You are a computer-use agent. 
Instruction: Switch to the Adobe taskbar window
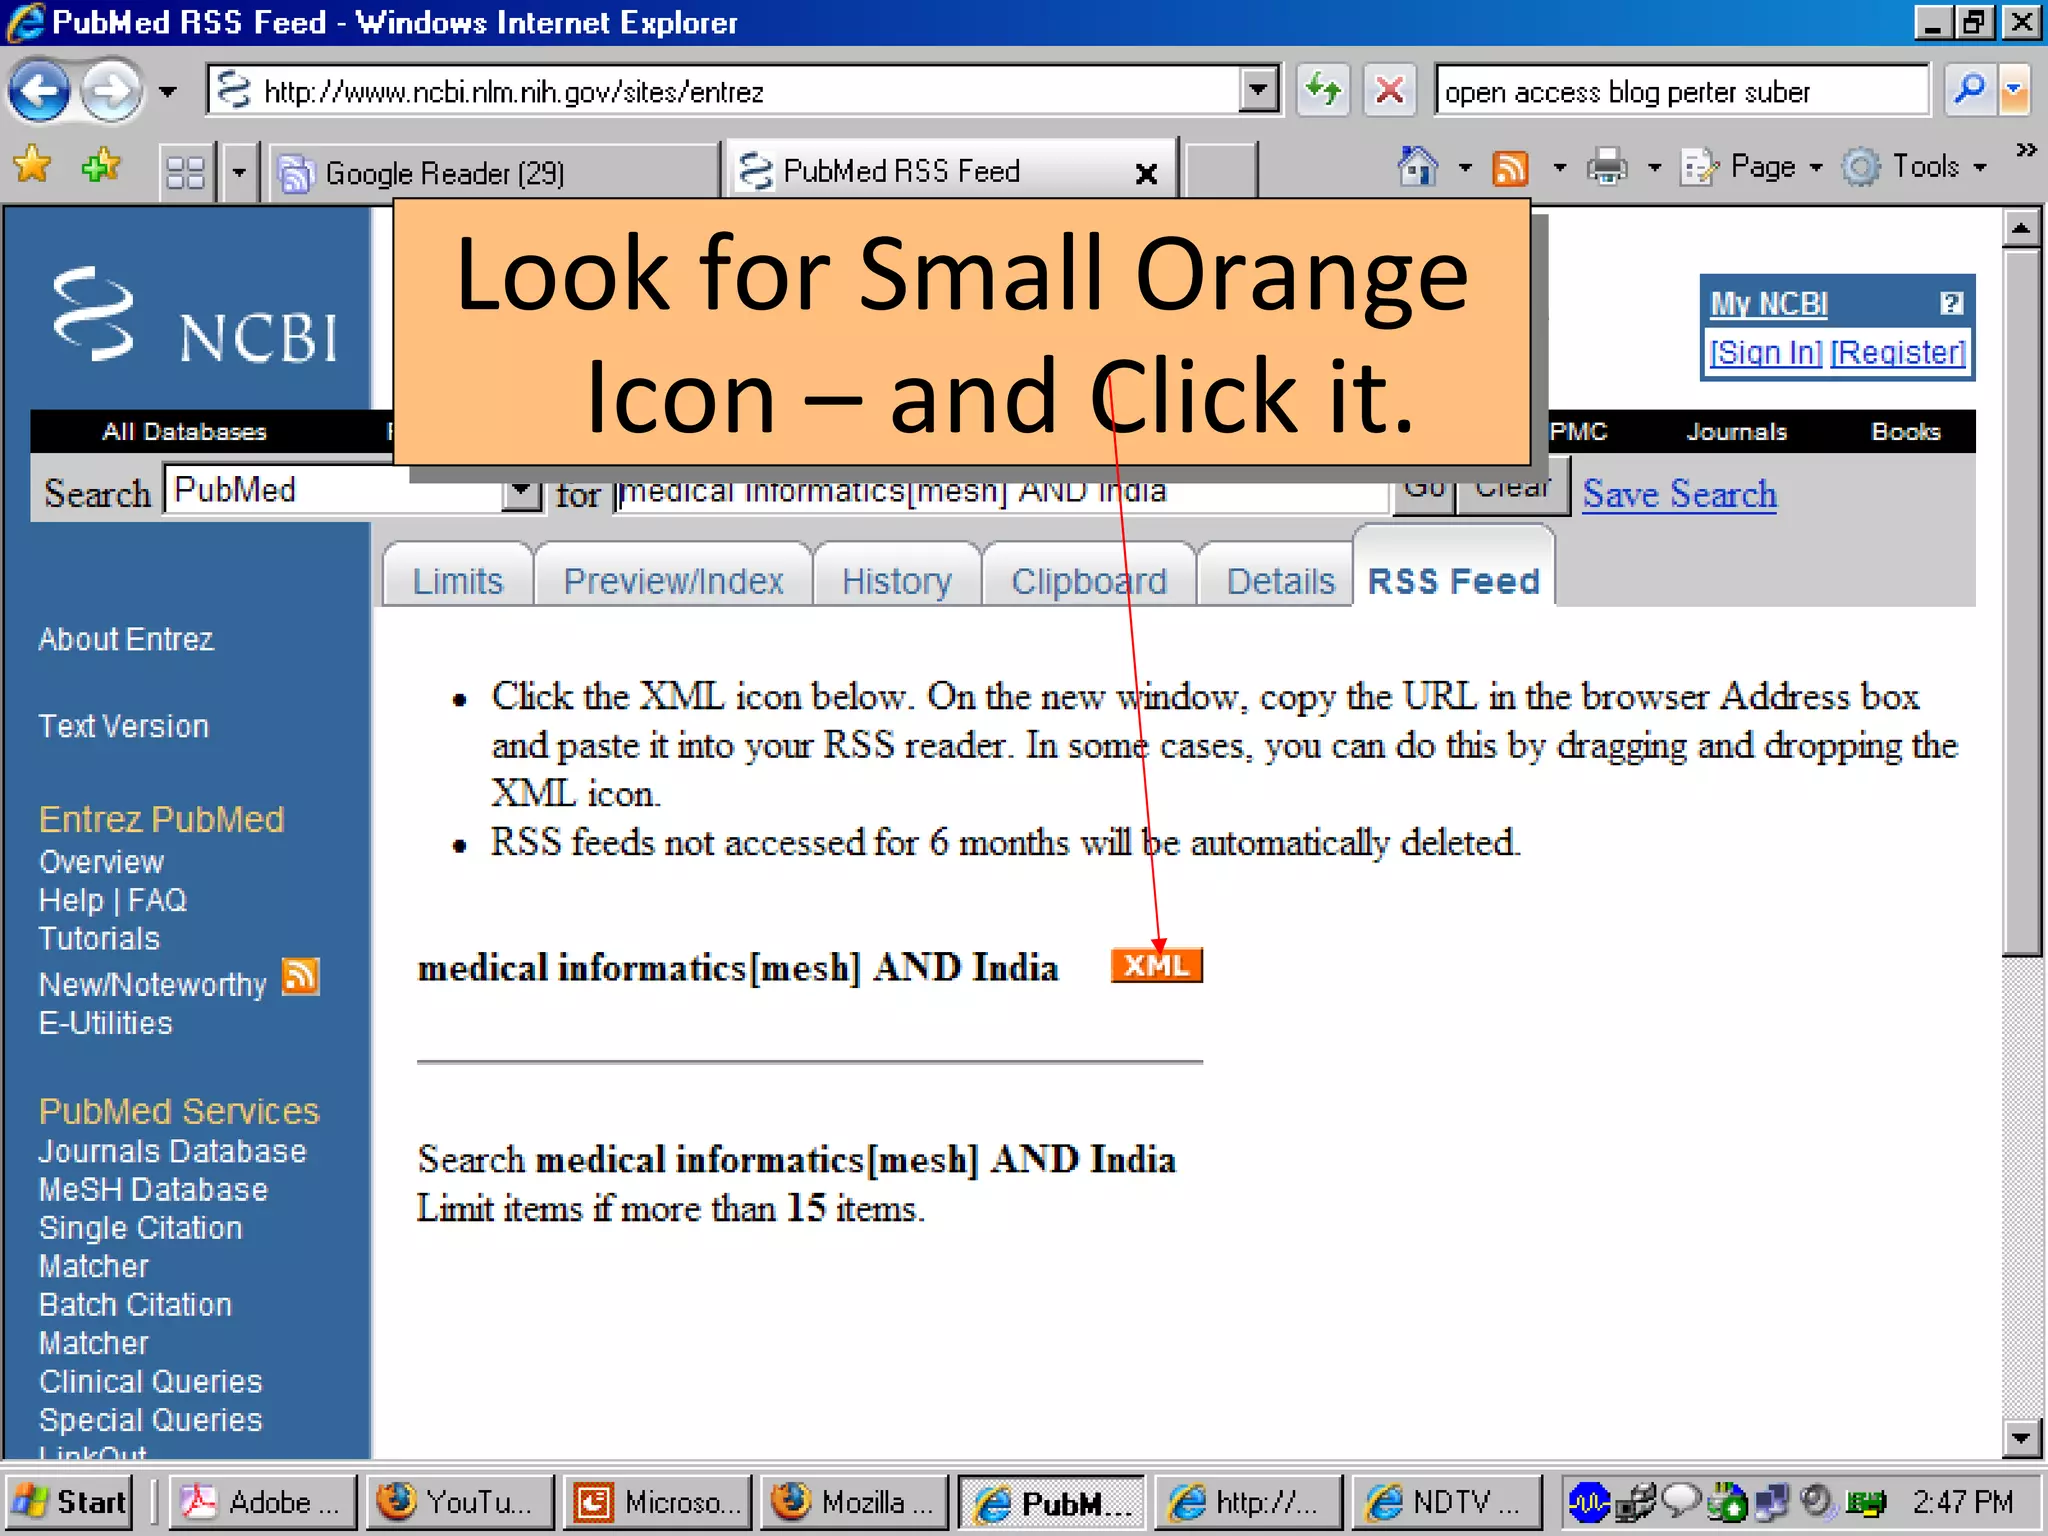click(x=261, y=1502)
